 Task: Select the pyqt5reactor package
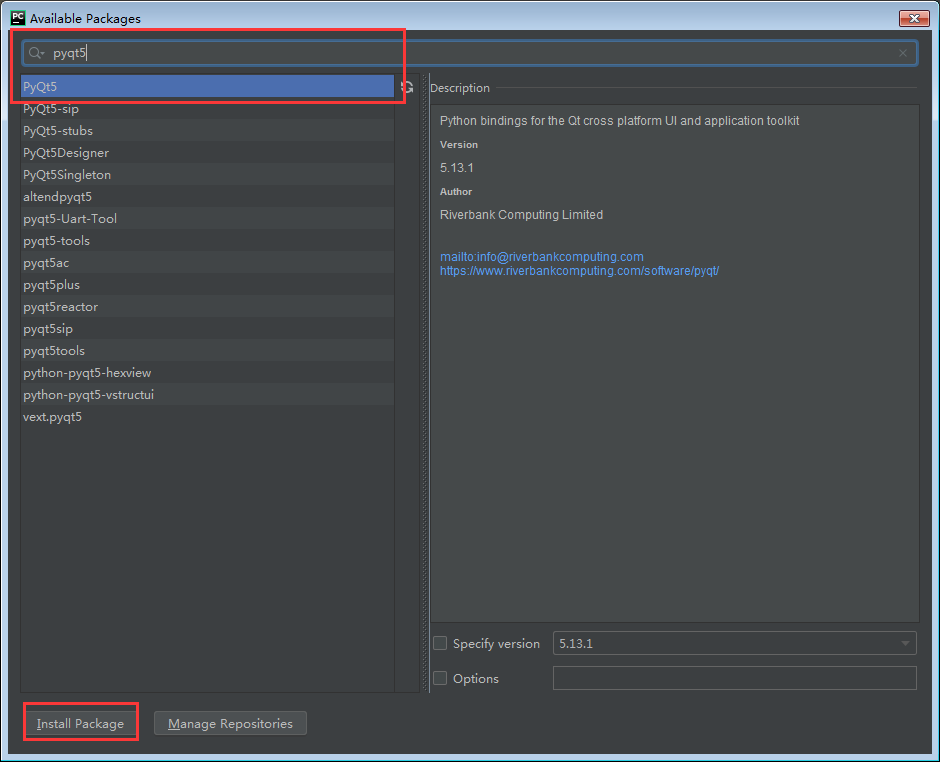click(207, 307)
